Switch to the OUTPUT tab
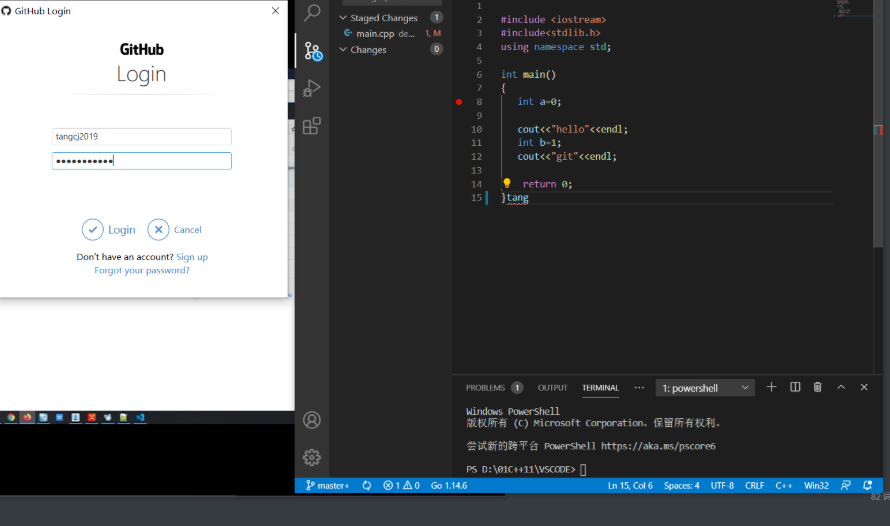The height and width of the screenshot is (526, 890). [x=552, y=388]
